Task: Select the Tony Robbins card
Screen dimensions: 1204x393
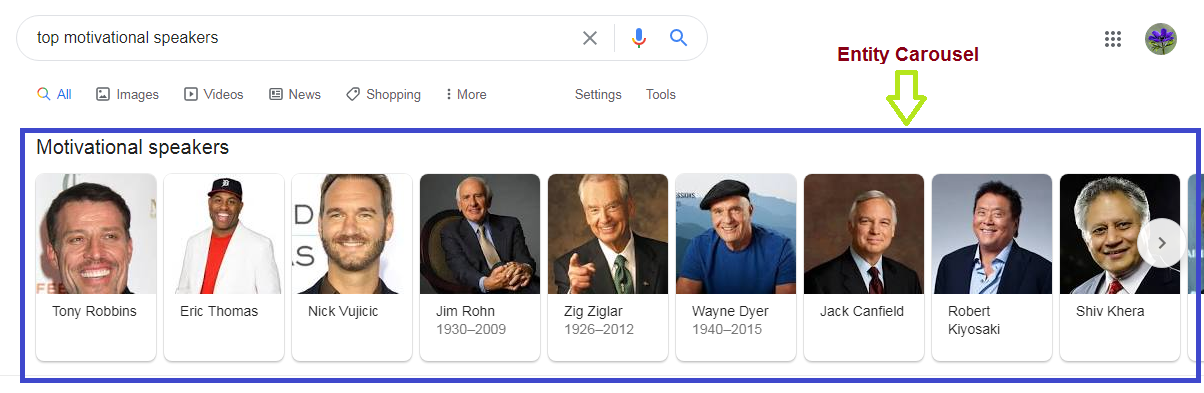Action: coord(96,267)
